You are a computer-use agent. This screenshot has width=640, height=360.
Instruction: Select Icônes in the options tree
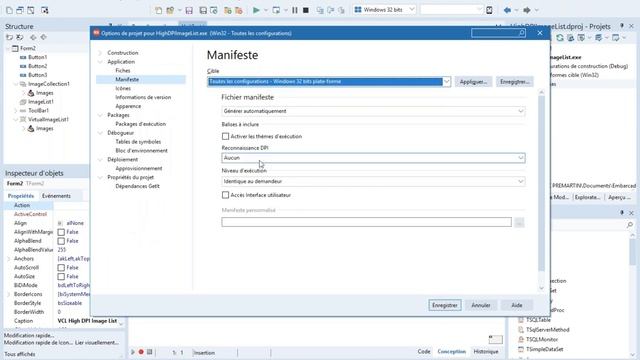pyautogui.click(x=123, y=88)
